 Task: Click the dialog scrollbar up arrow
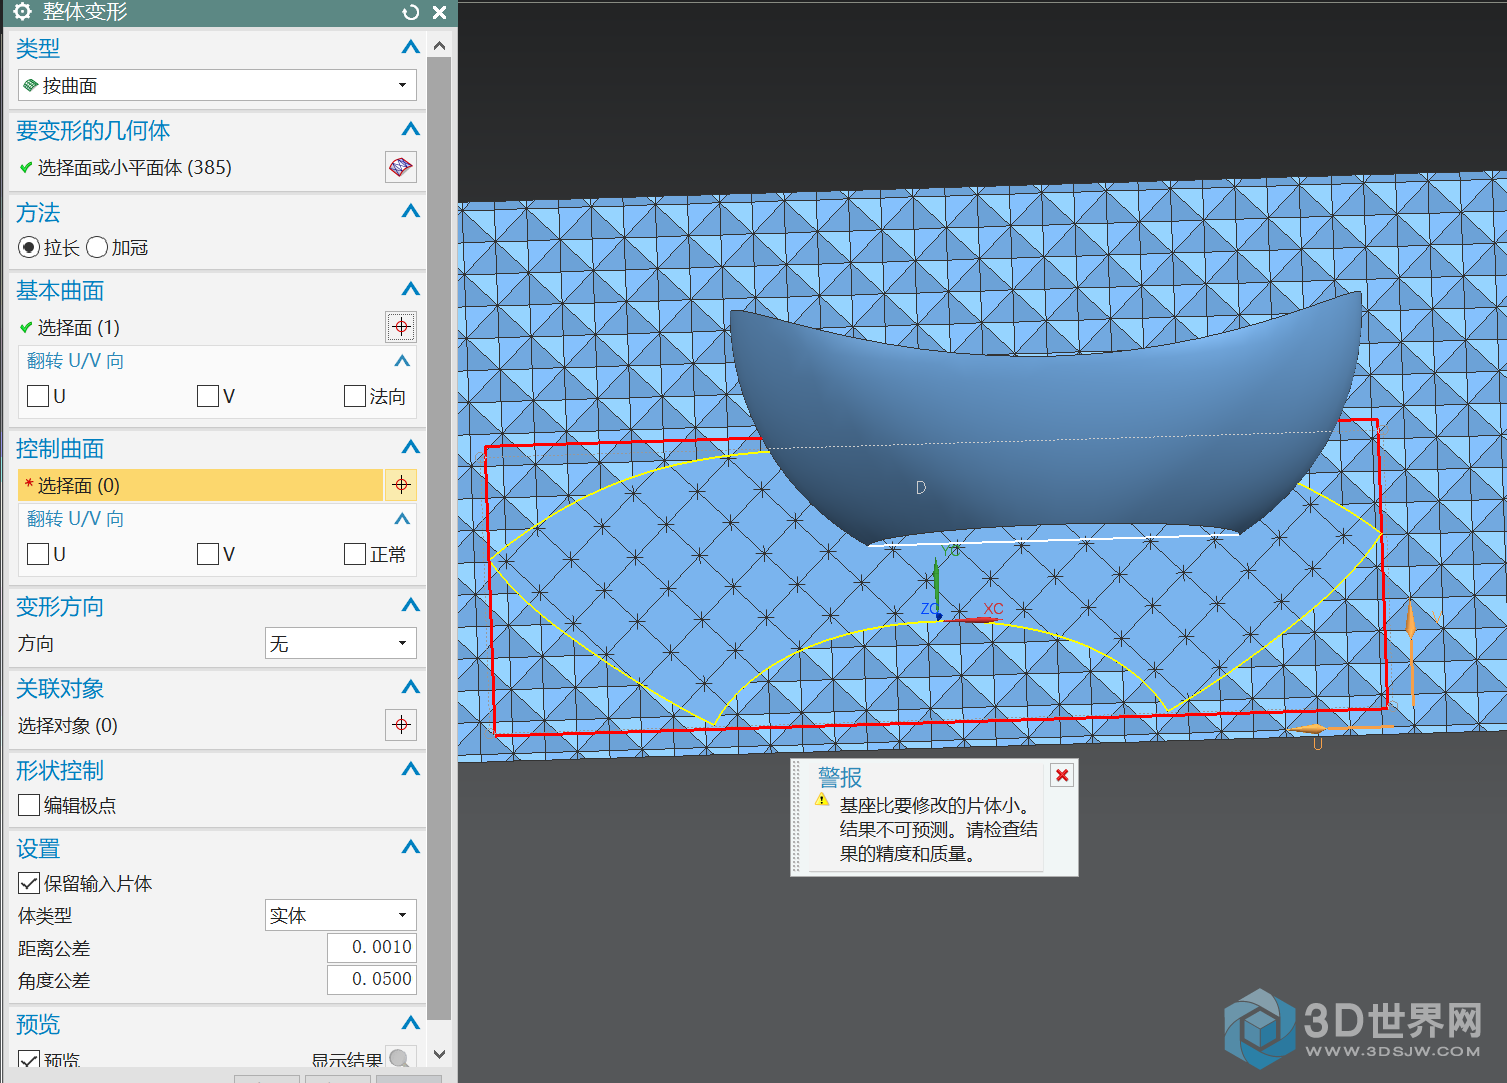point(439,46)
